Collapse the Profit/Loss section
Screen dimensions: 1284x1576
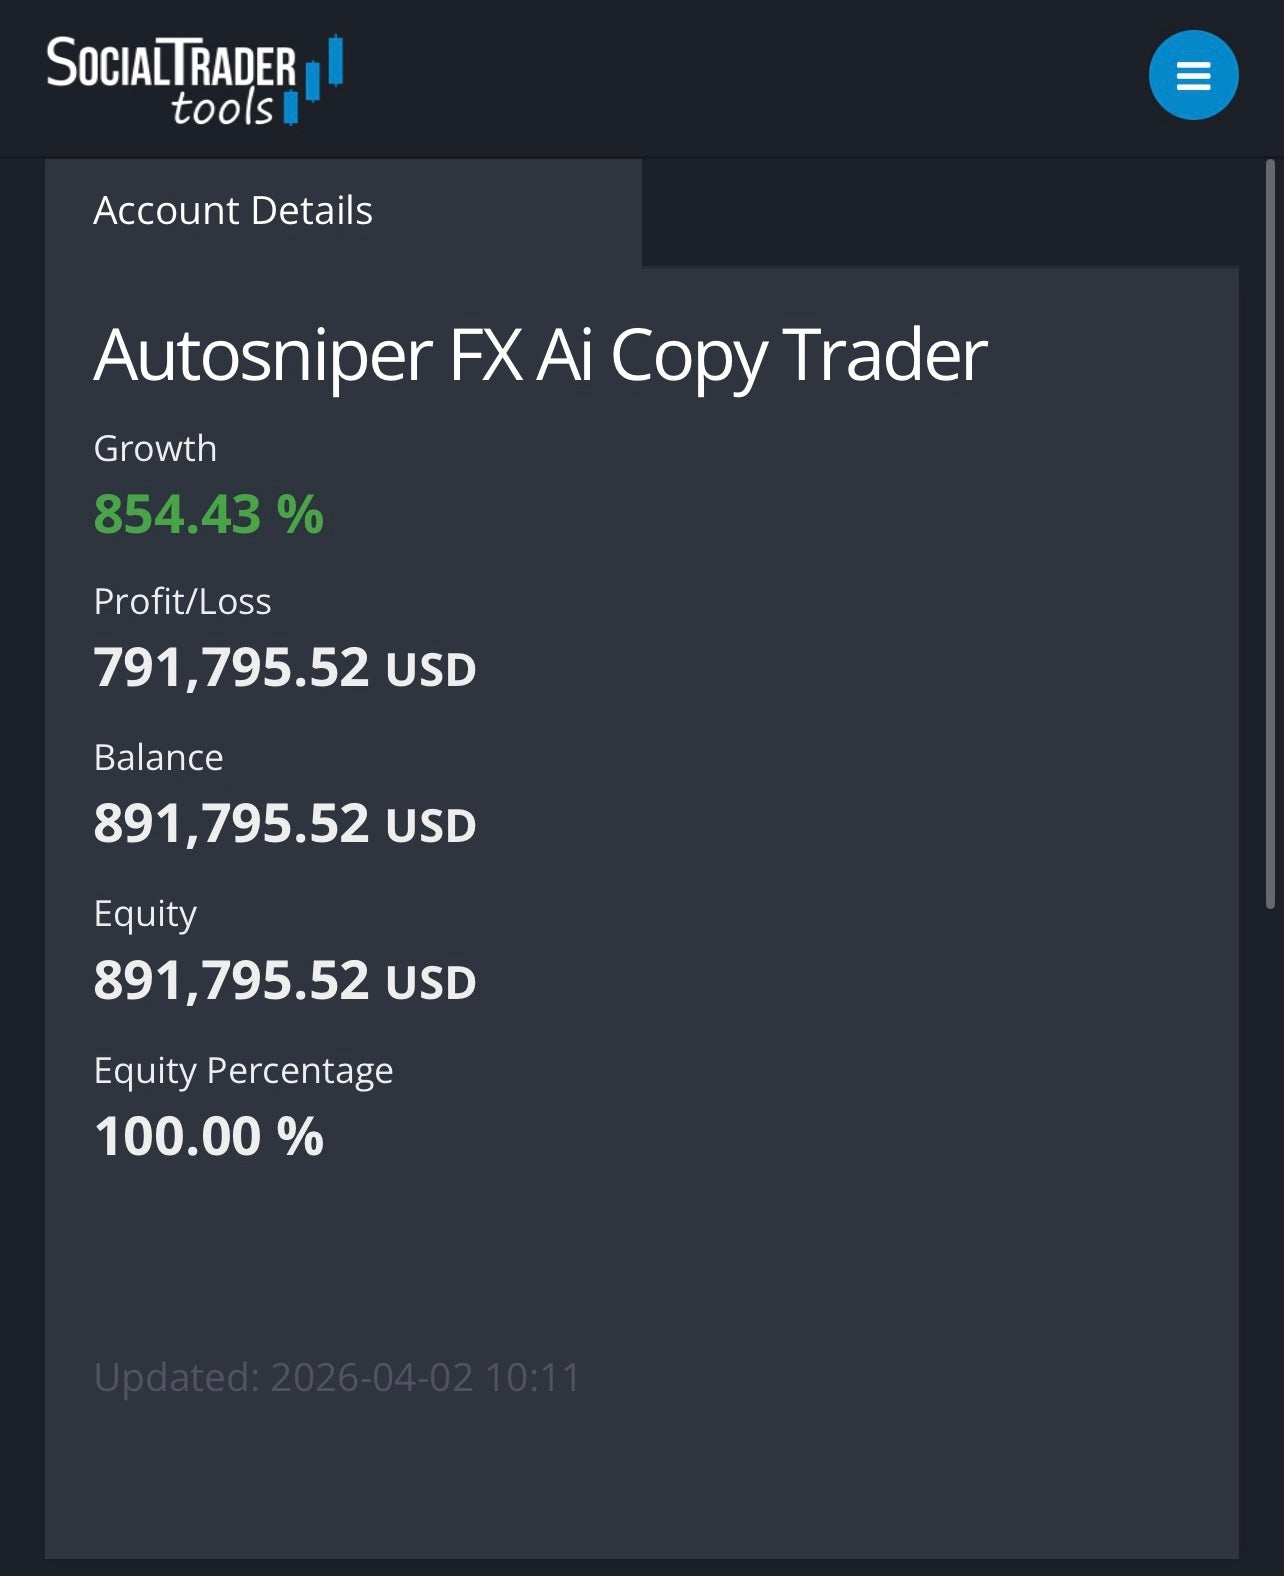[x=182, y=601]
